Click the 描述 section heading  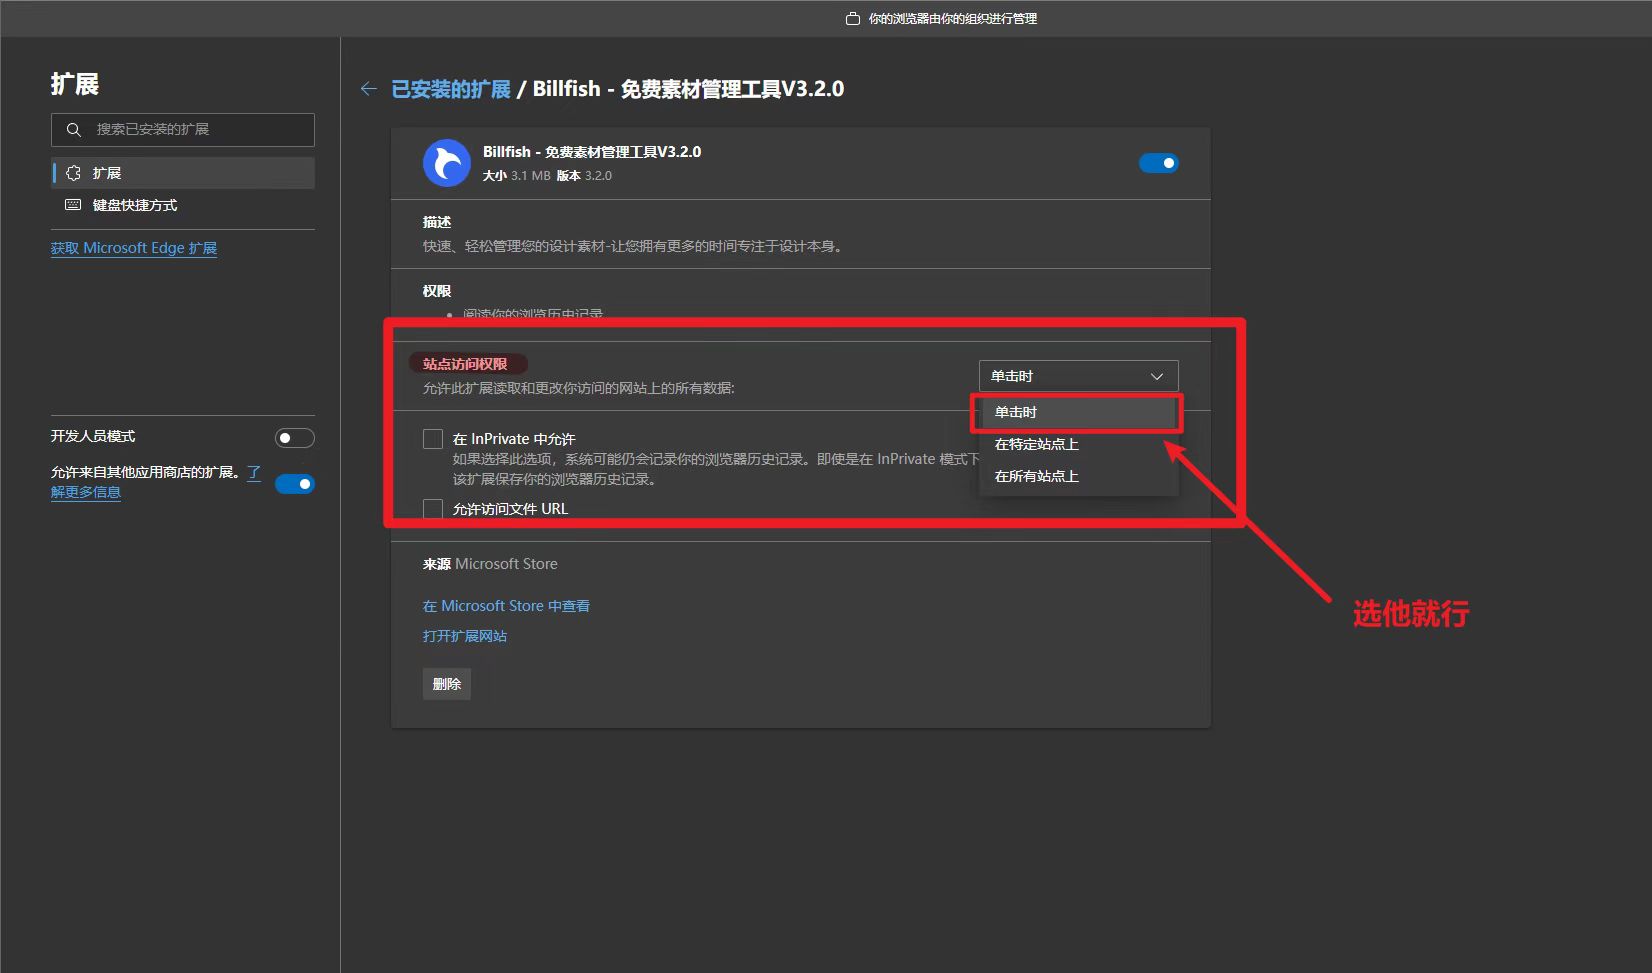point(437,222)
